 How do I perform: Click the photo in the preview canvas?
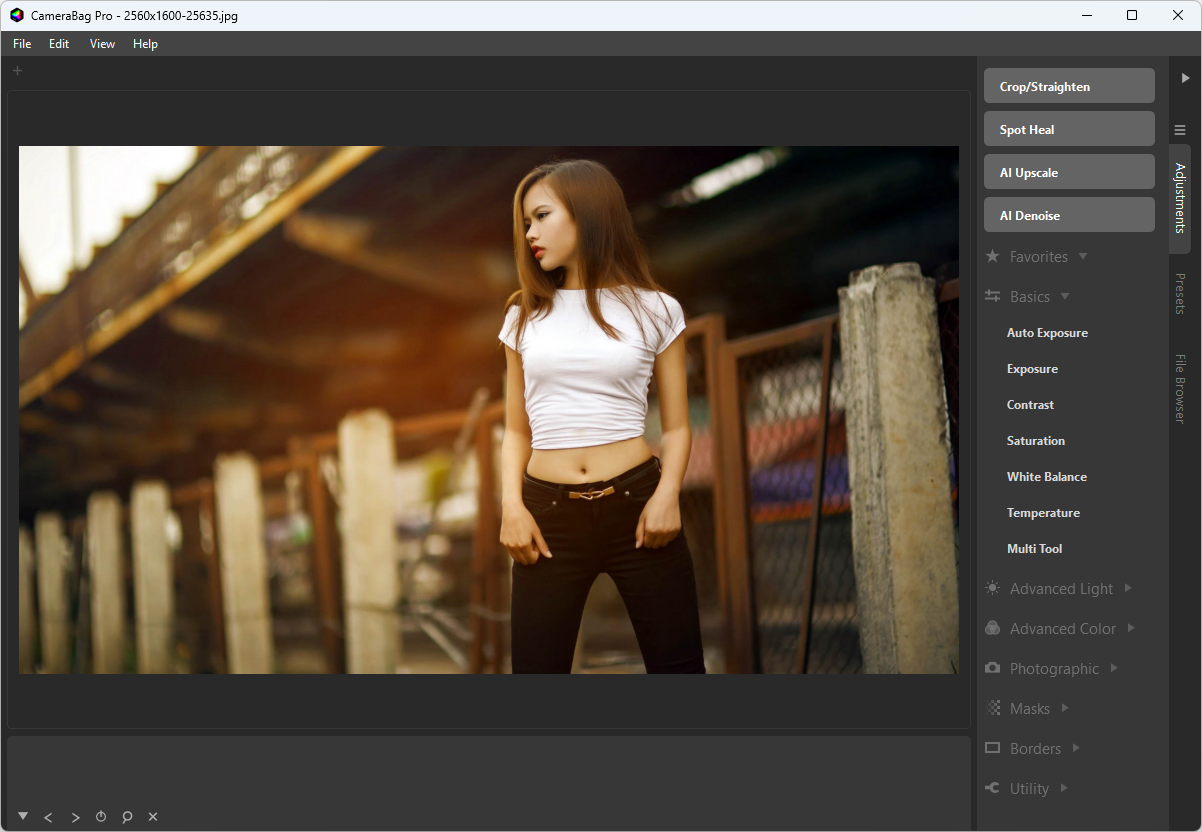(488, 410)
